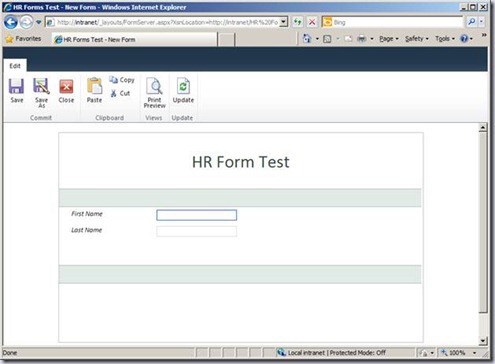This screenshot has height=364, width=495.
Task: Click the search magnifier button
Action: pyautogui.click(x=471, y=22)
